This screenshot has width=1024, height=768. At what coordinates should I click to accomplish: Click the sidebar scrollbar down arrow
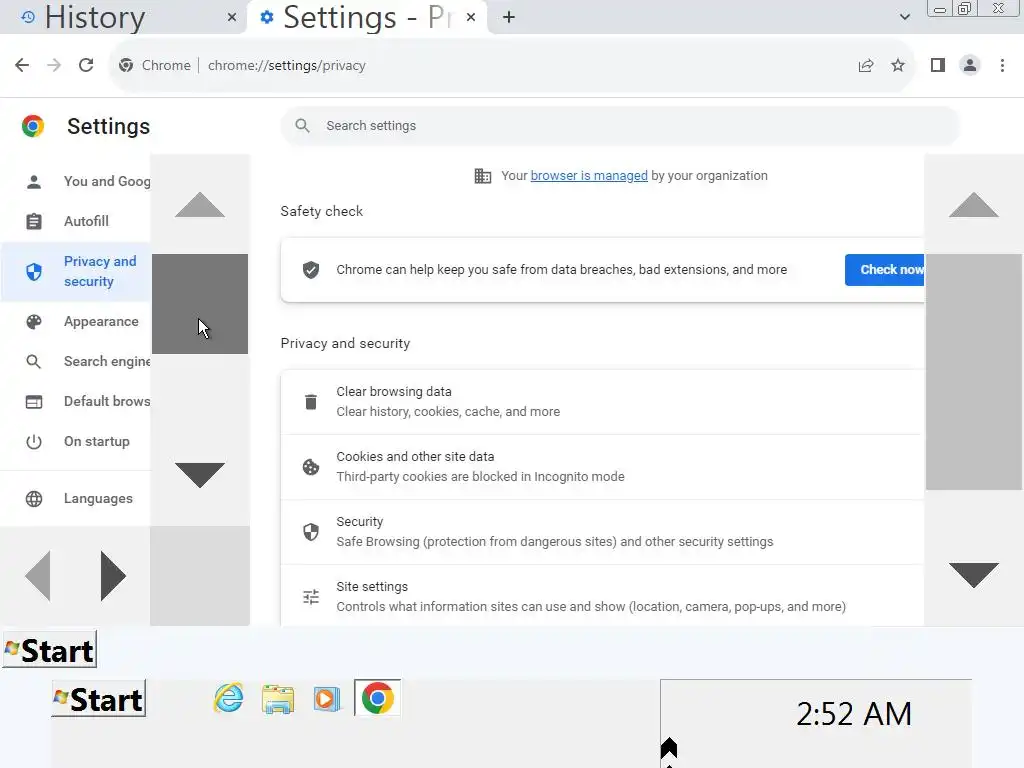click(200, 475)
